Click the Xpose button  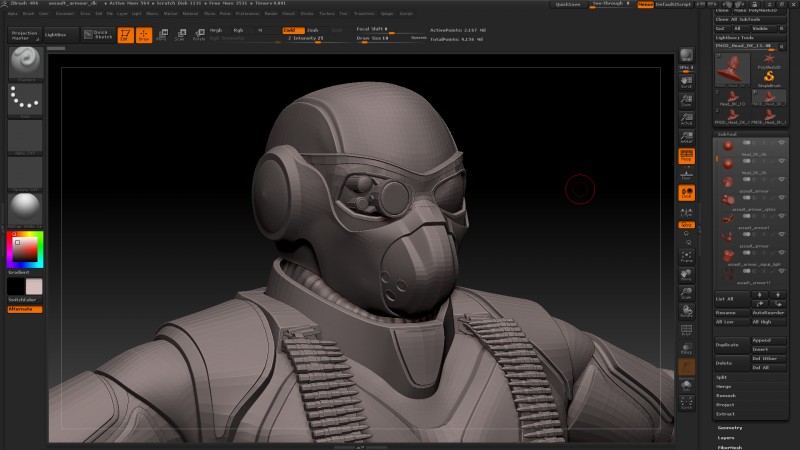(x=686, y=403)
